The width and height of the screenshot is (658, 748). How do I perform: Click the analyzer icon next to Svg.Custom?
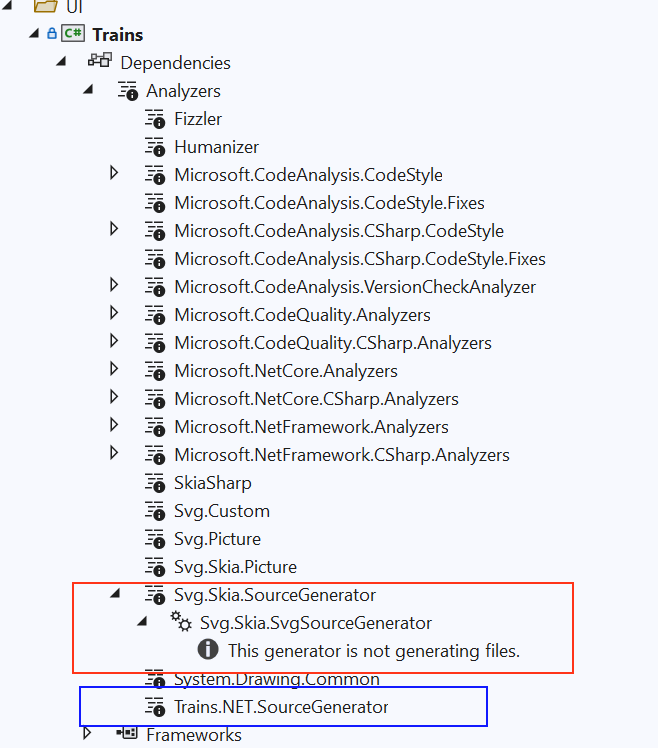155,511
